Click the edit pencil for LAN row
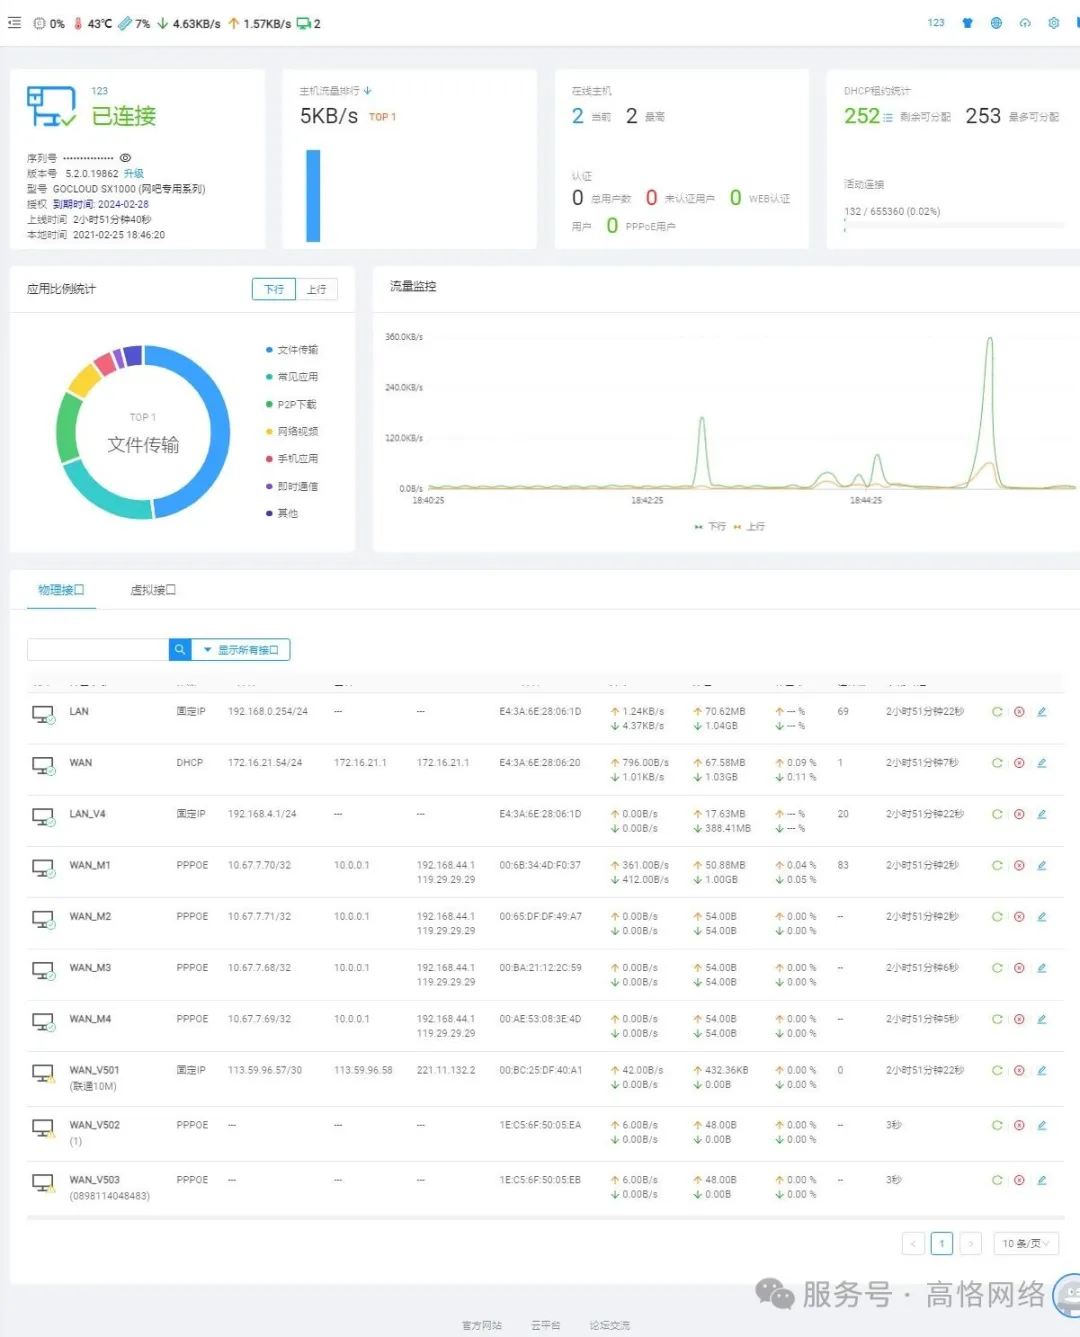Viewport: 1080px width, 1337px height. [1041, 712]
